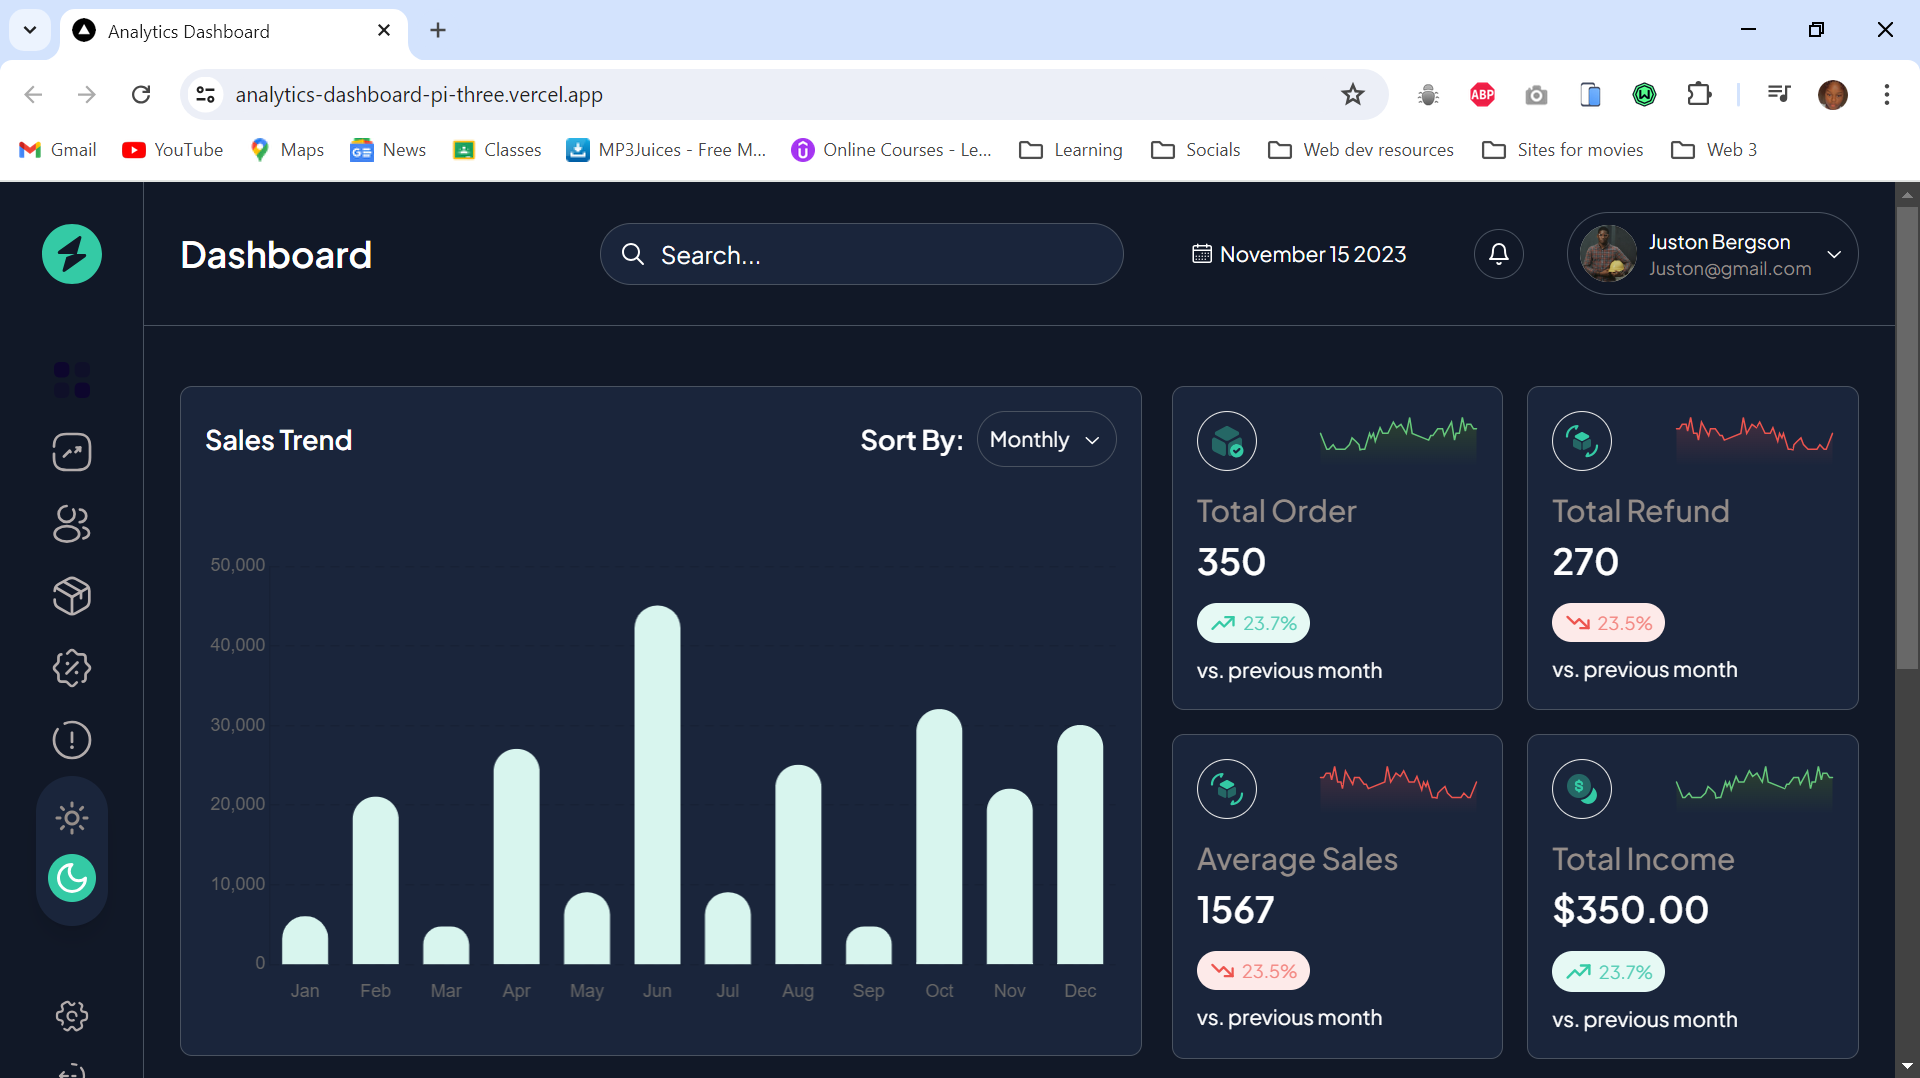Open the YouTube bookmark
The image size is (1920, 1078).
click(173, 150)
